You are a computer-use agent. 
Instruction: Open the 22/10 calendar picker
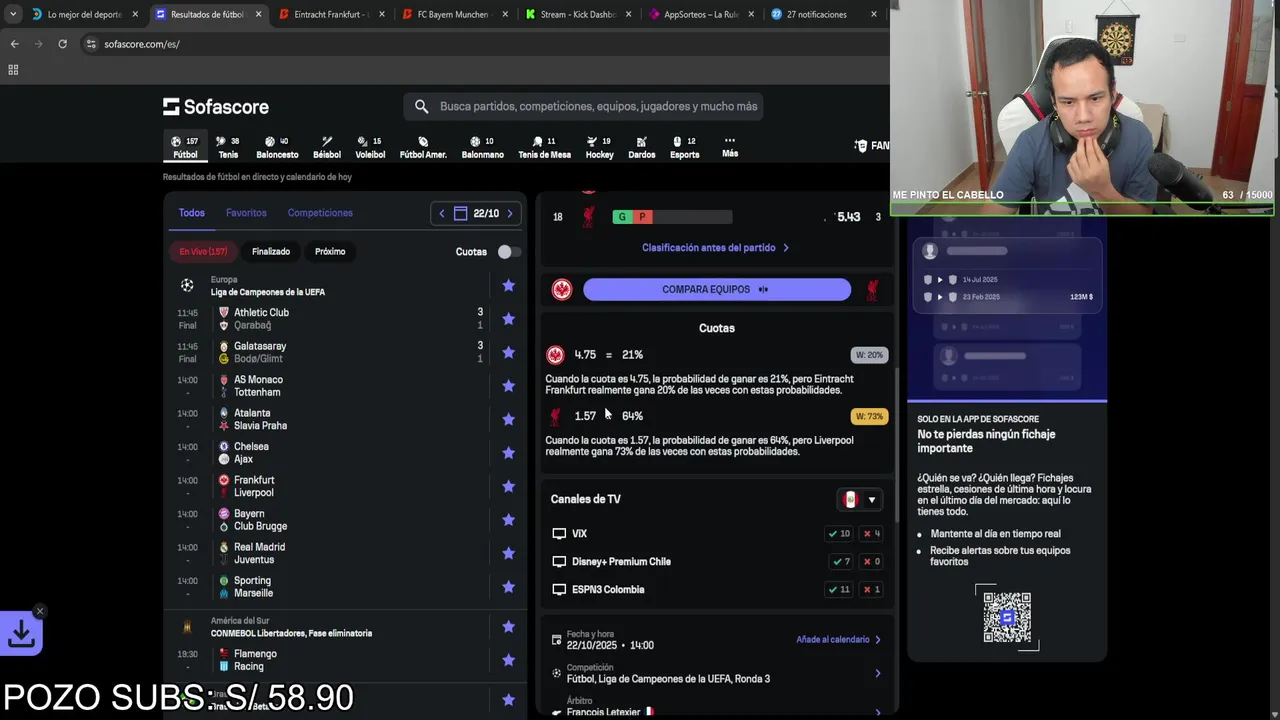click(x=476, y=213)
